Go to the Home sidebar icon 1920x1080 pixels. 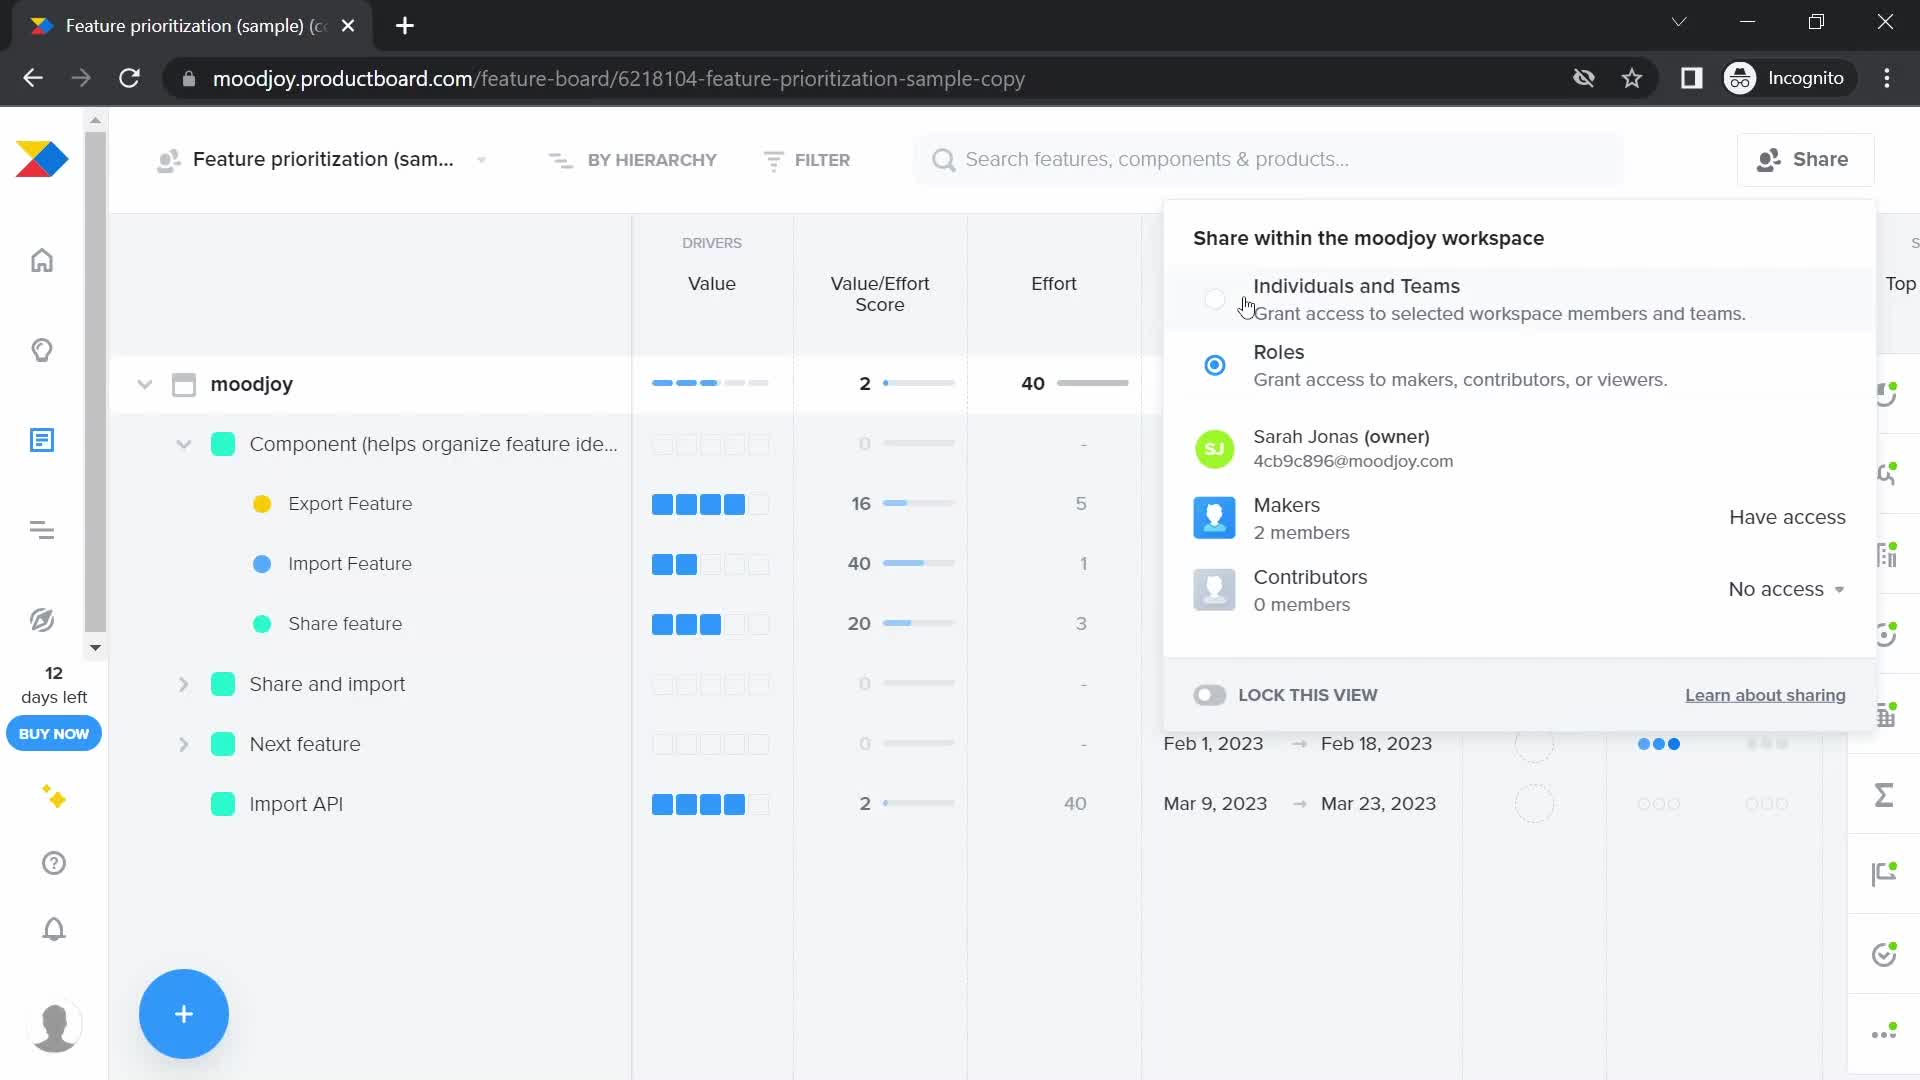[42, 260]
